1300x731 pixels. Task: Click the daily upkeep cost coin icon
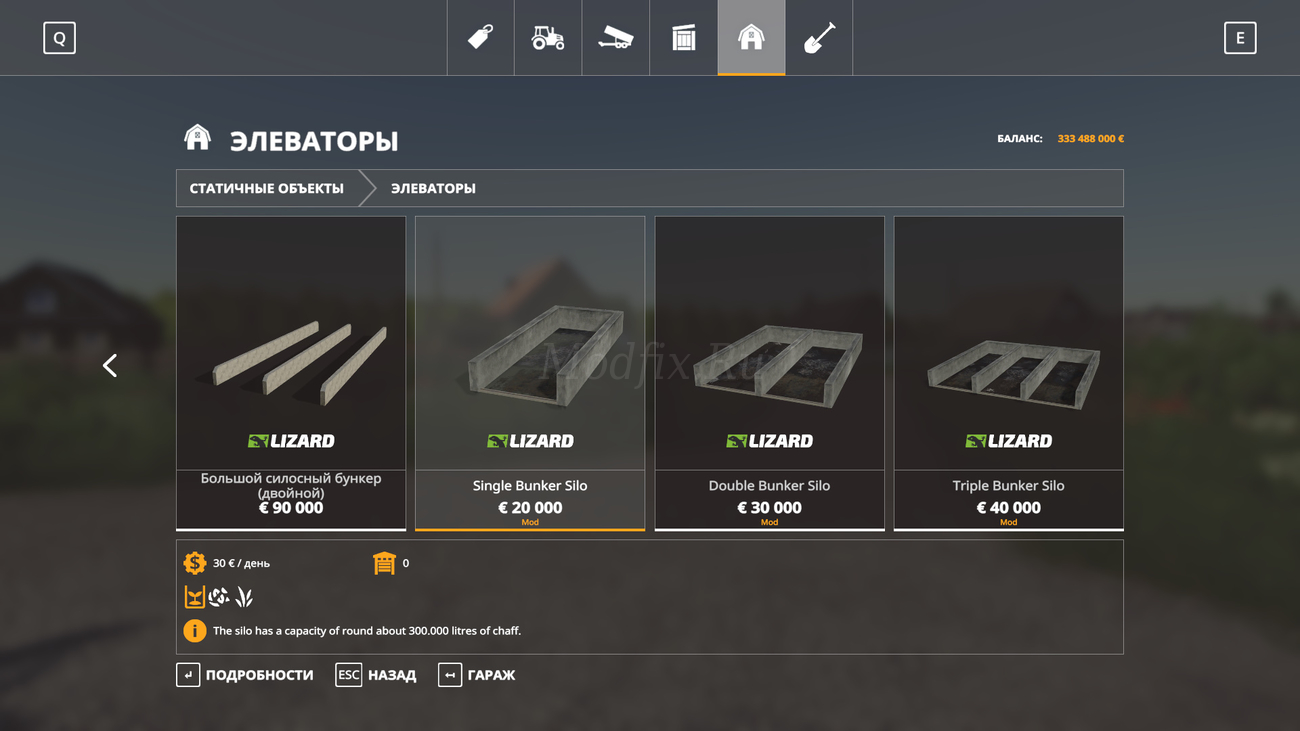click(195, 563)
